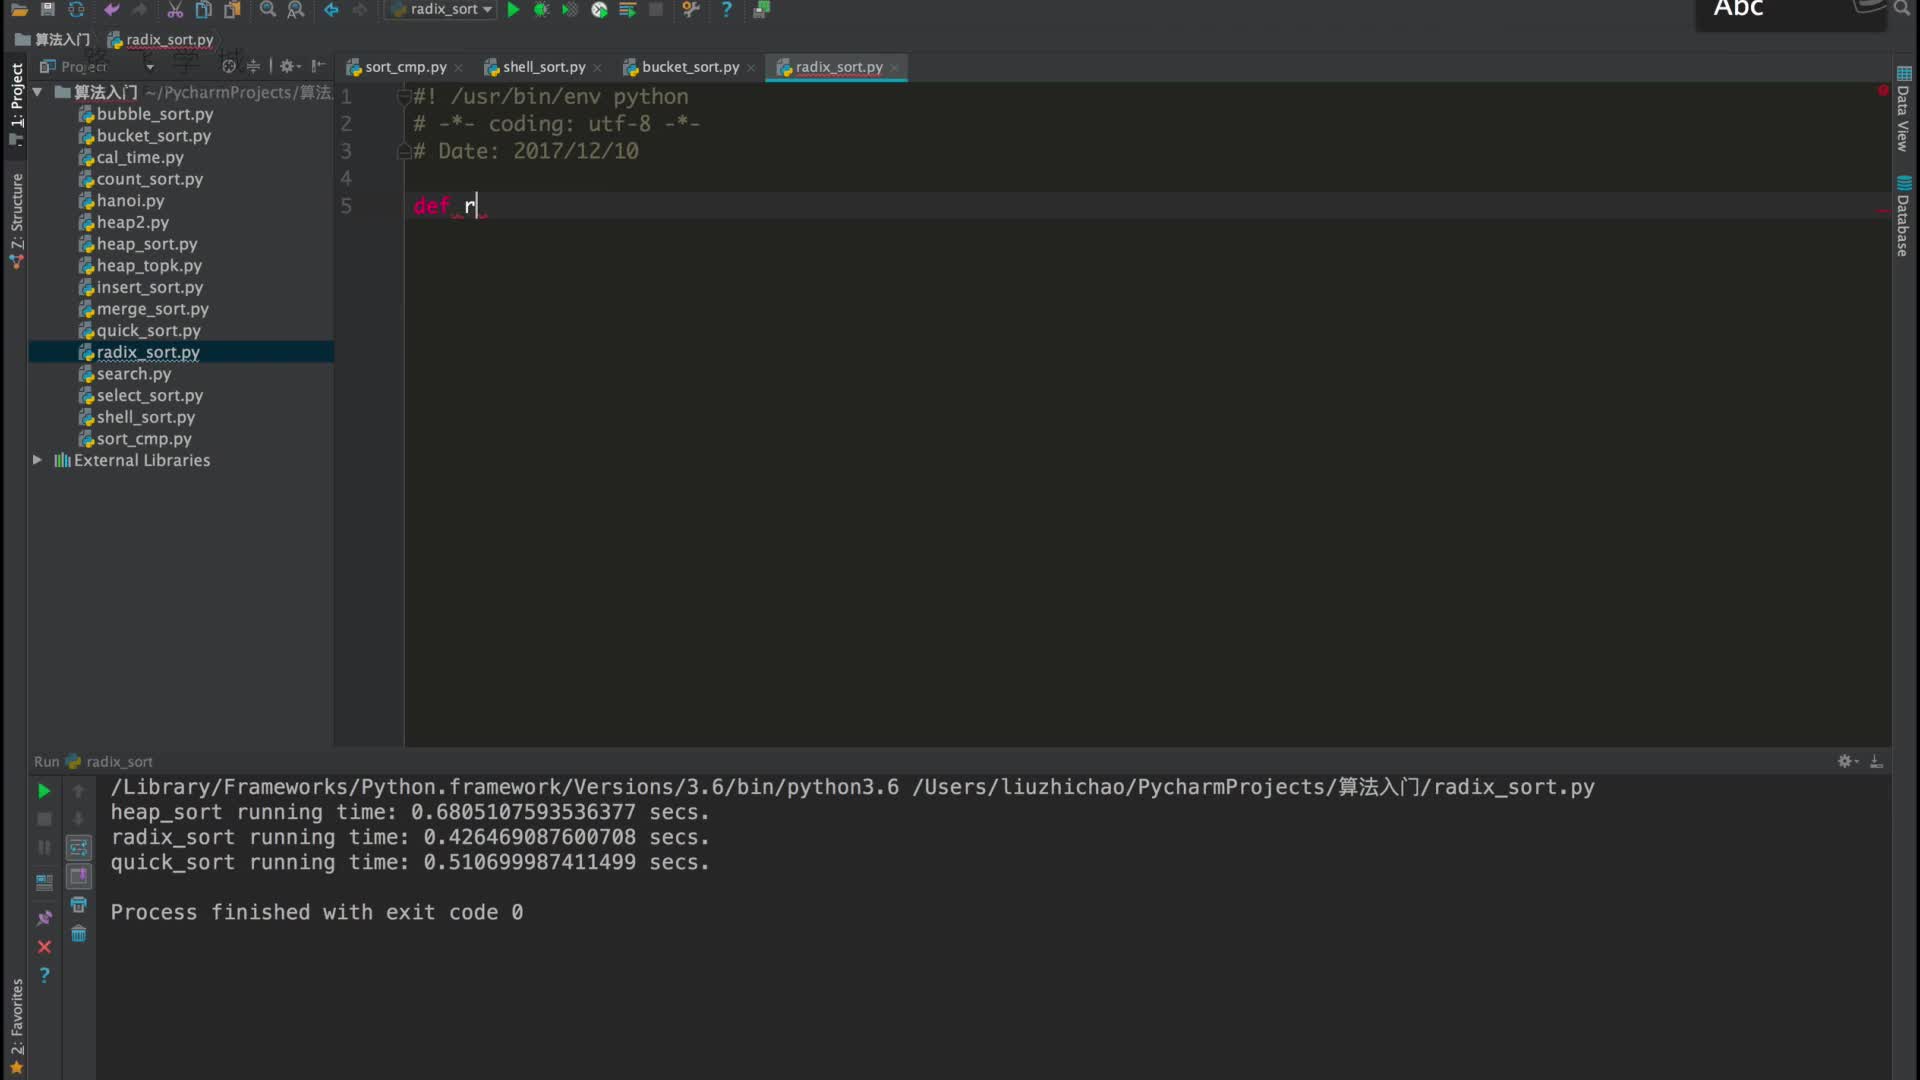The image size is (1920, 1080).
Task: Click the Scroll from Source target icon
Action: (229, 66)
